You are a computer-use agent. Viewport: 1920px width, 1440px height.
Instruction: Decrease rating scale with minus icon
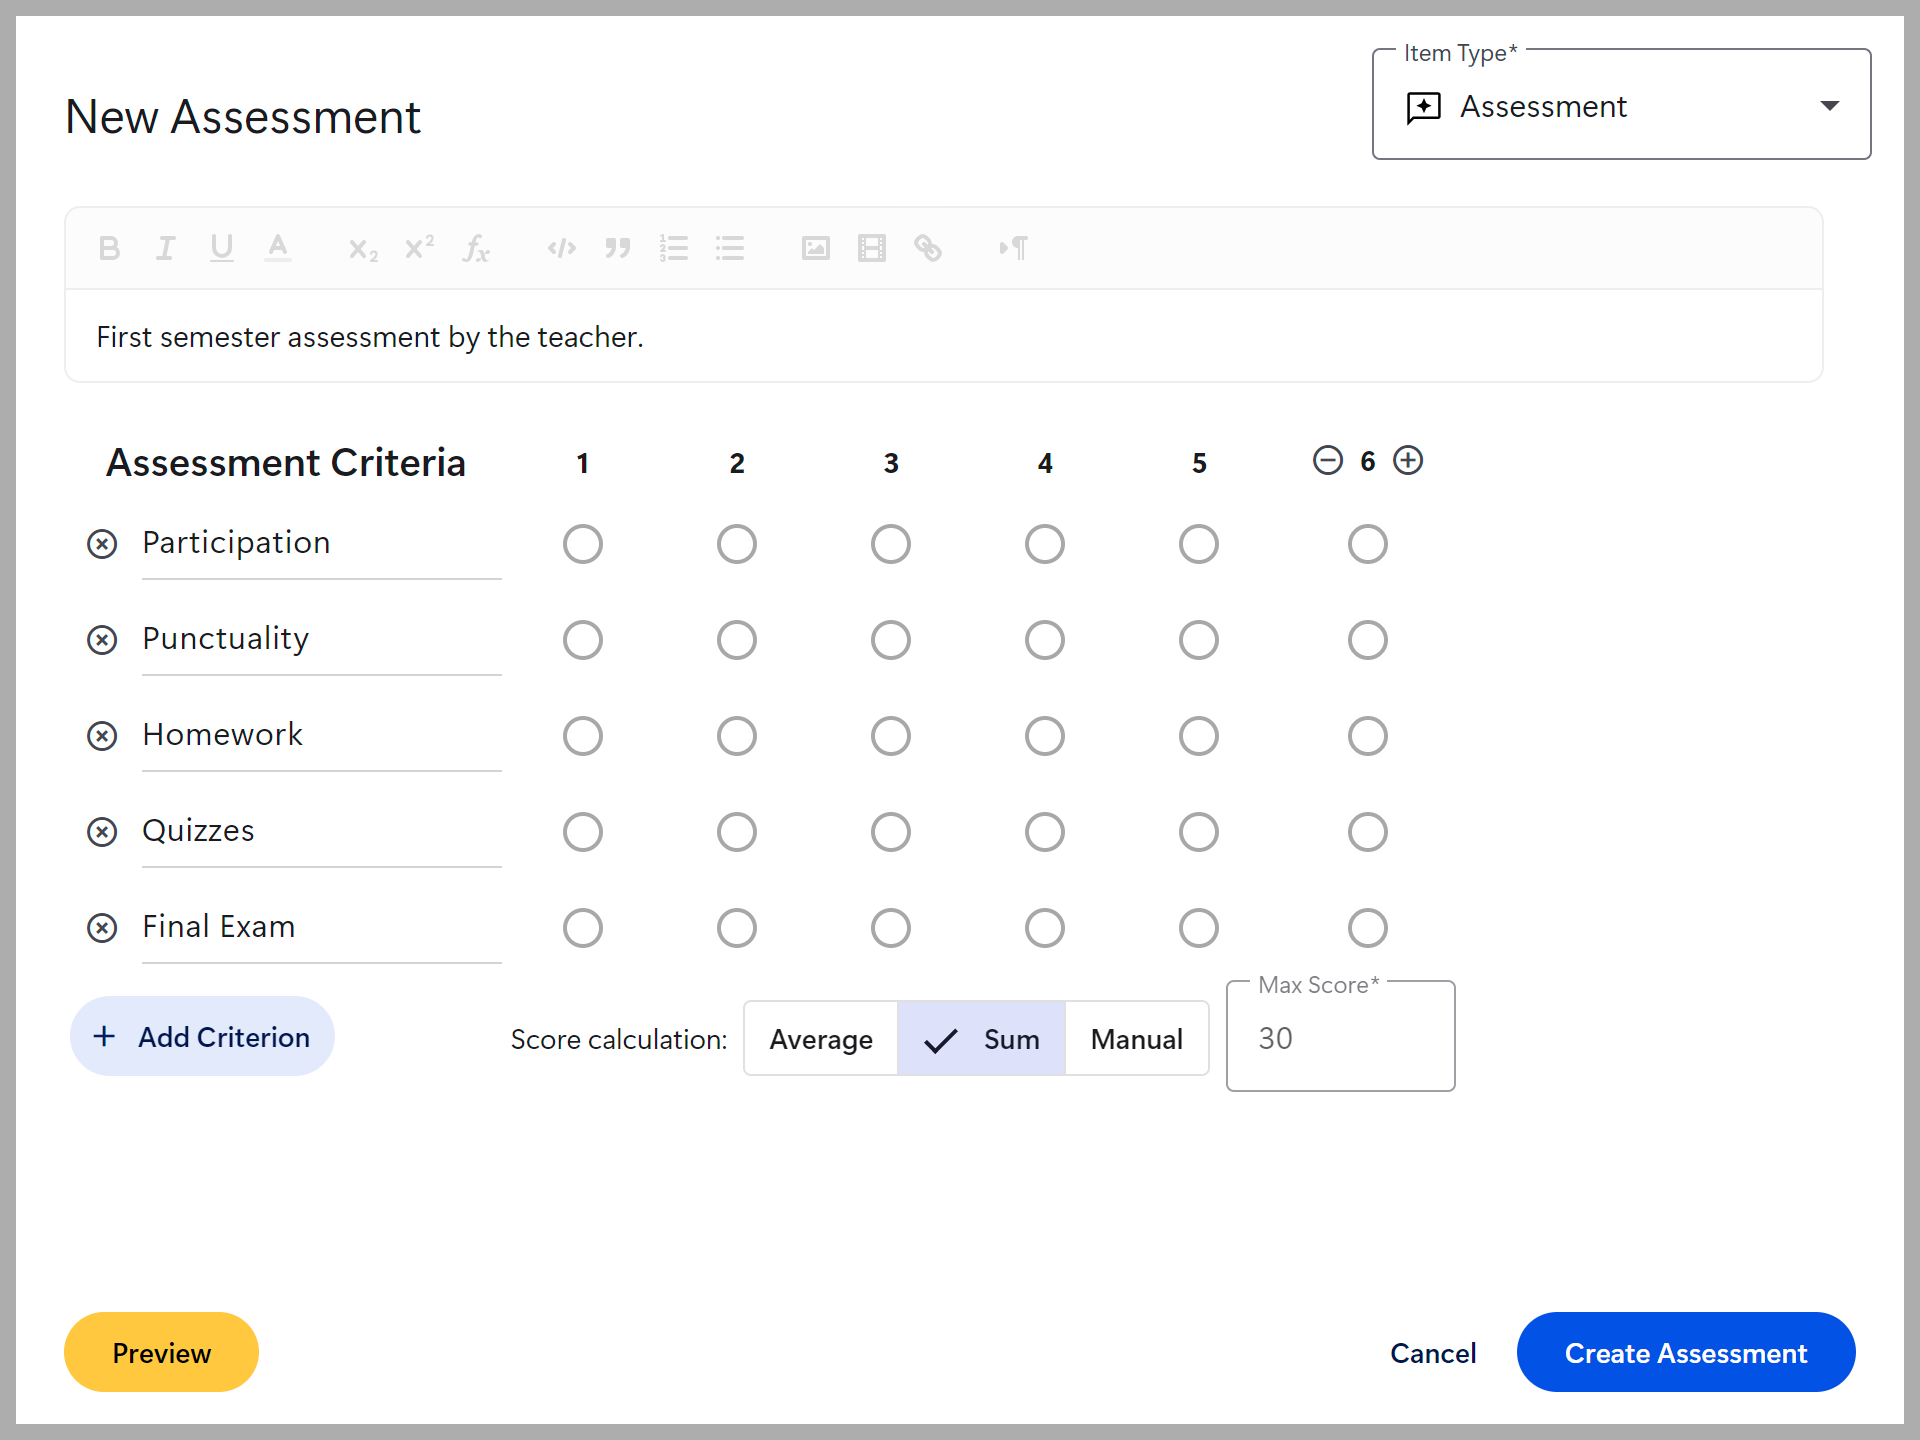pos(1328,460)
